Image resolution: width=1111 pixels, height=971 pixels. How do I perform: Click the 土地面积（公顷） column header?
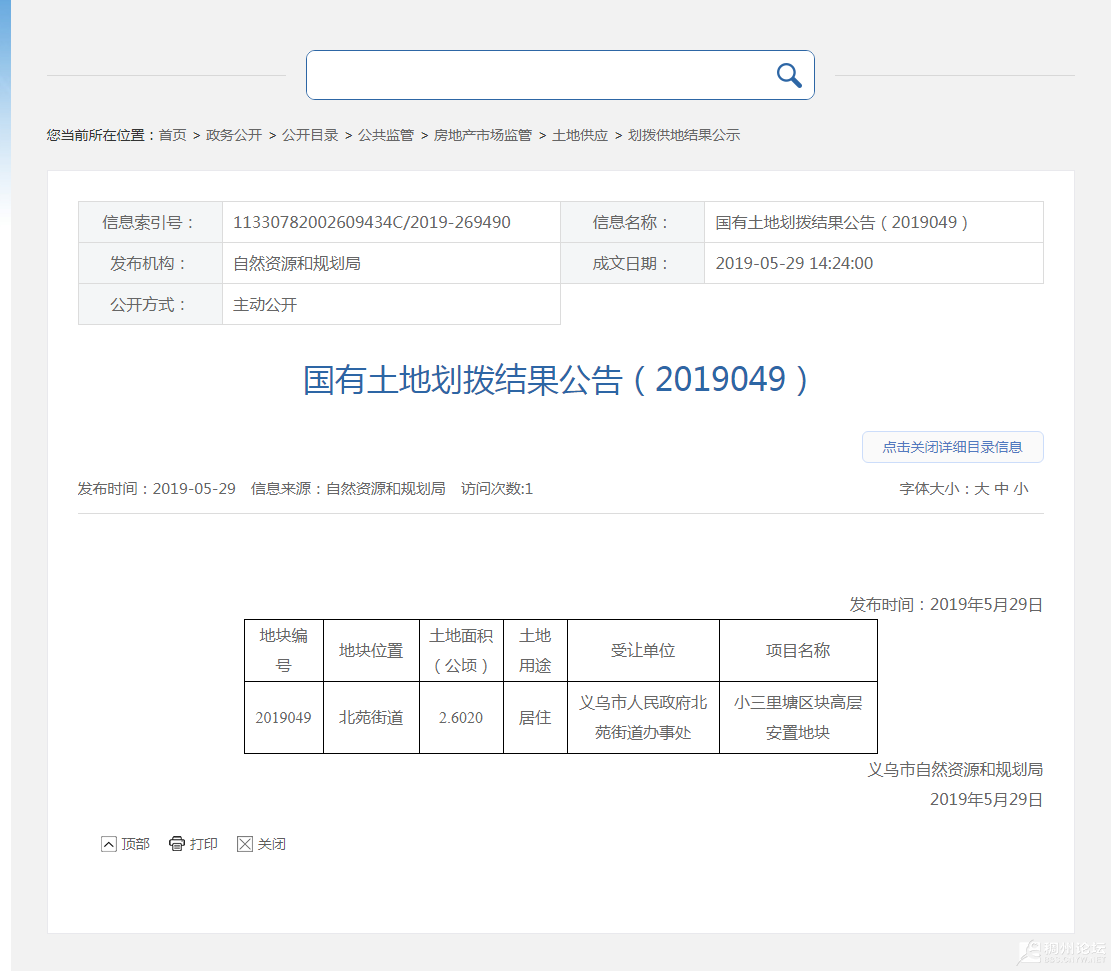tap(461, 651)
